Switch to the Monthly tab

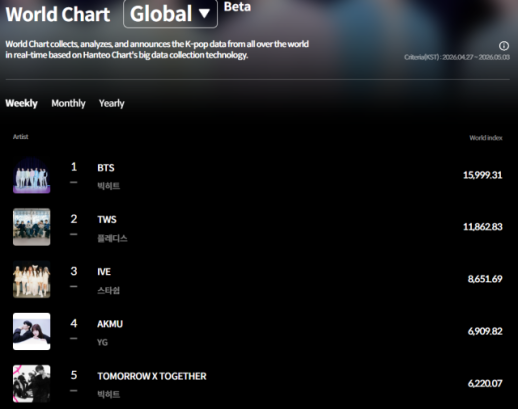click(68, 103)
